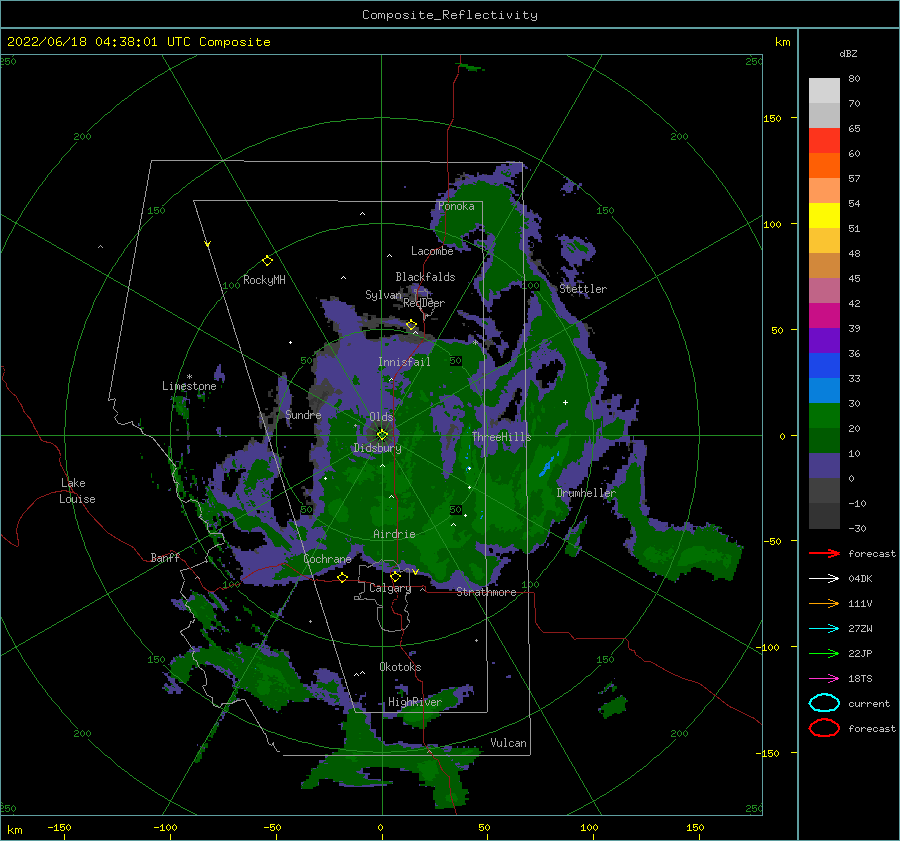Click the 18TS legend text
The width and height of the screenshot is (900, 841).
tap(860, 679)
